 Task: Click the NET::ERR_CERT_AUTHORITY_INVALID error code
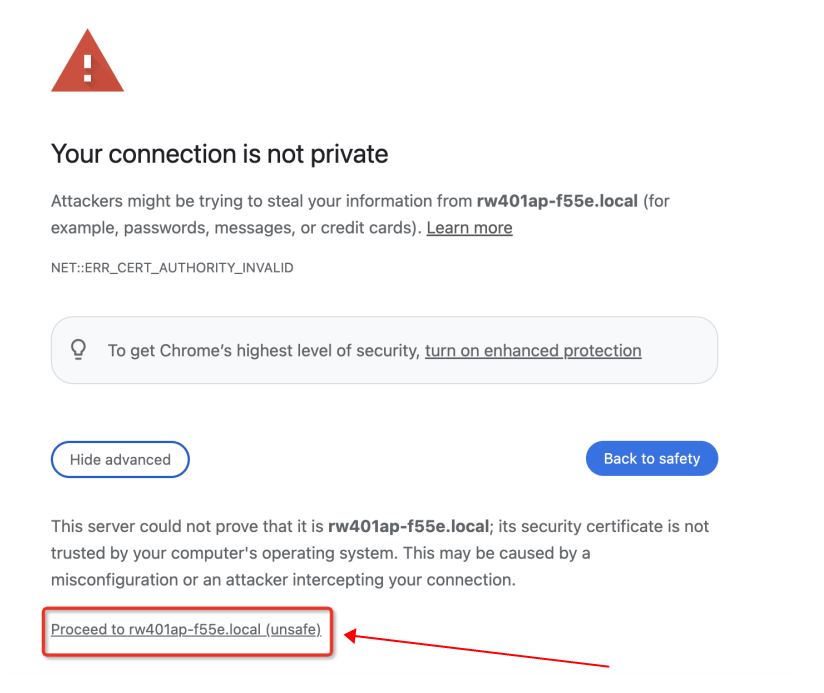(x=172, y=267)
